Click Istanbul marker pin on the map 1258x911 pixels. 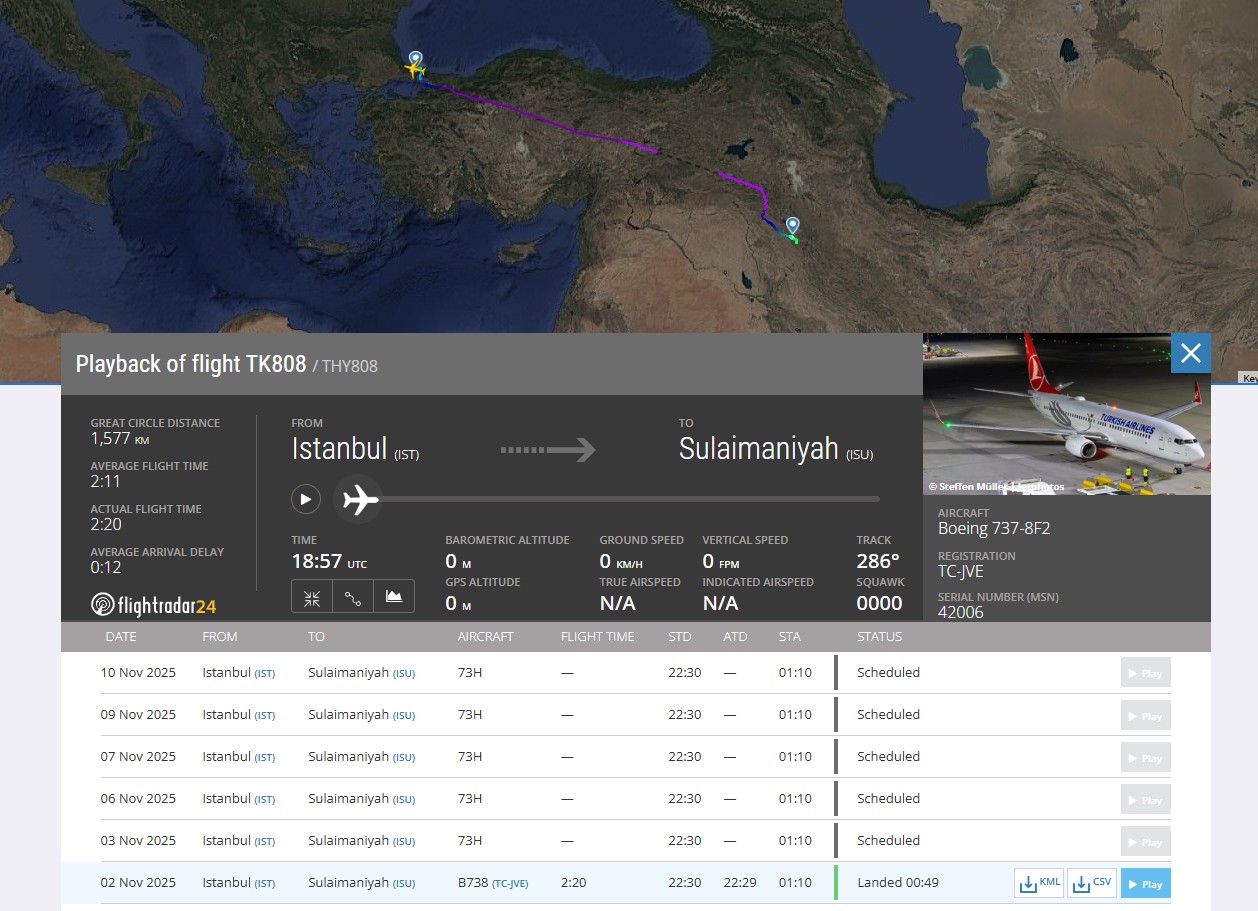(x=416, y=58)
